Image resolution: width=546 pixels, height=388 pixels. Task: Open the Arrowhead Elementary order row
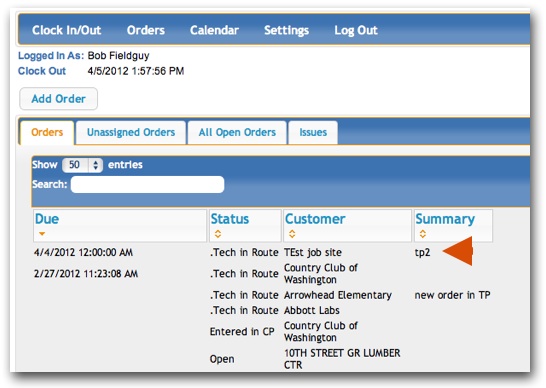click(x=263, y=295)
